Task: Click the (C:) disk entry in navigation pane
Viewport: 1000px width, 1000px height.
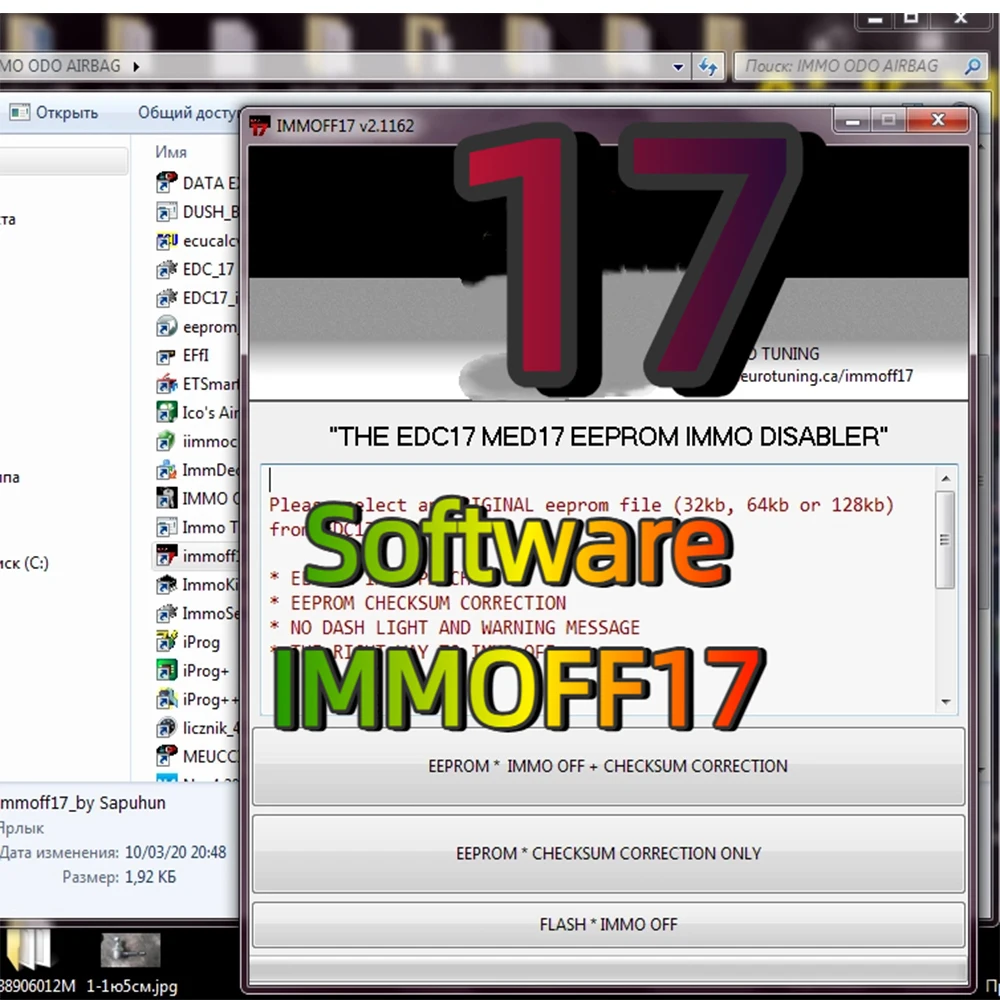Action: (x=24, y=563)
